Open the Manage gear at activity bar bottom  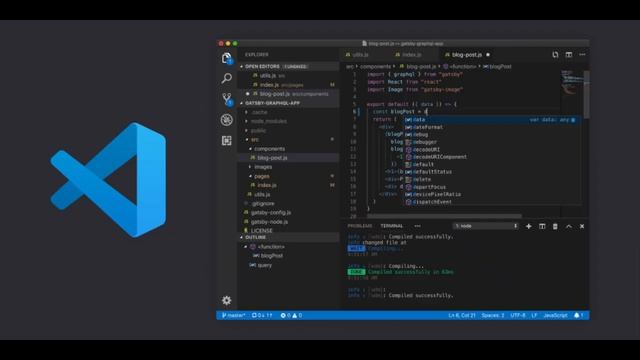click(227, 300)
